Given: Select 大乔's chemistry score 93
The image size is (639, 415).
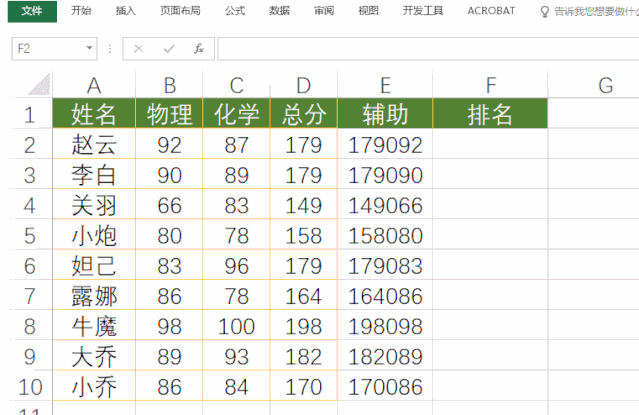Looking at the screenshot, I should (x=236, y=356).
